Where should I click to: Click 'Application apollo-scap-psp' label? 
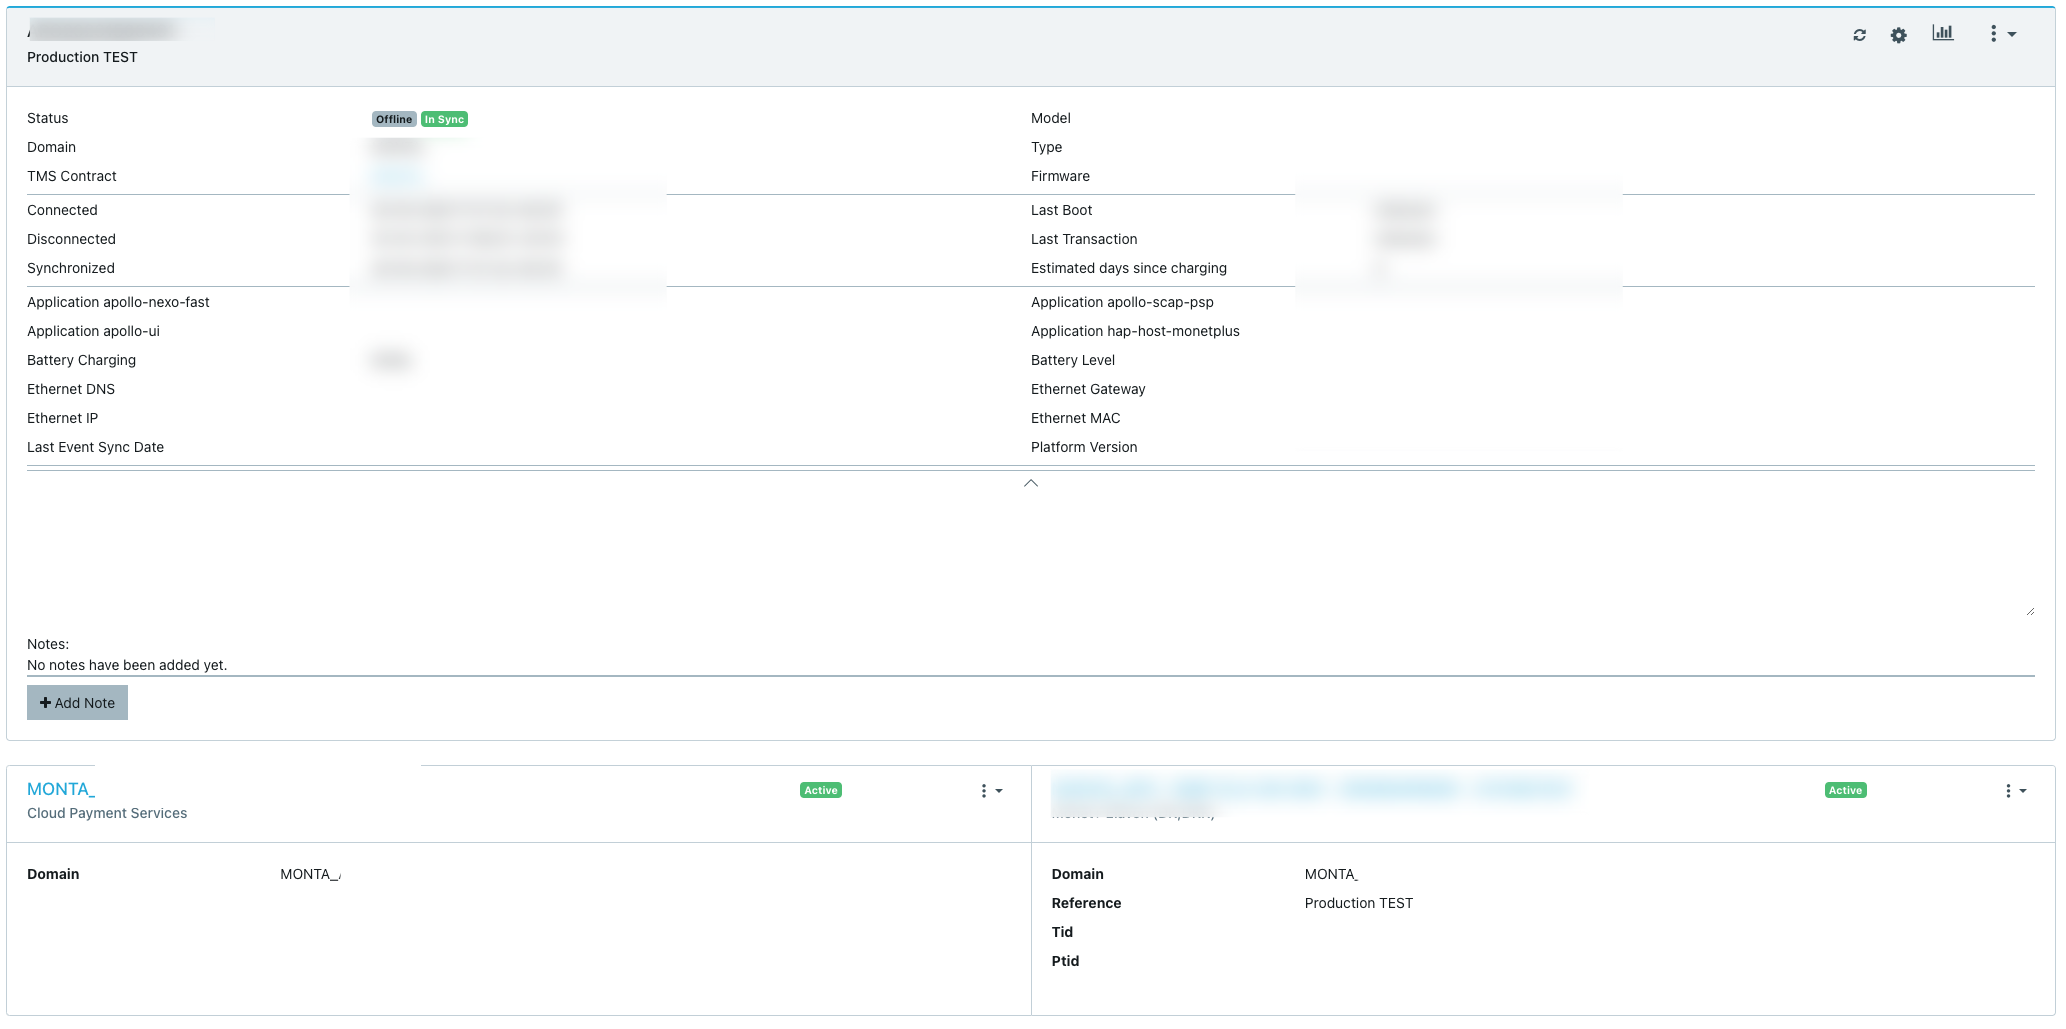point(1122,302)
